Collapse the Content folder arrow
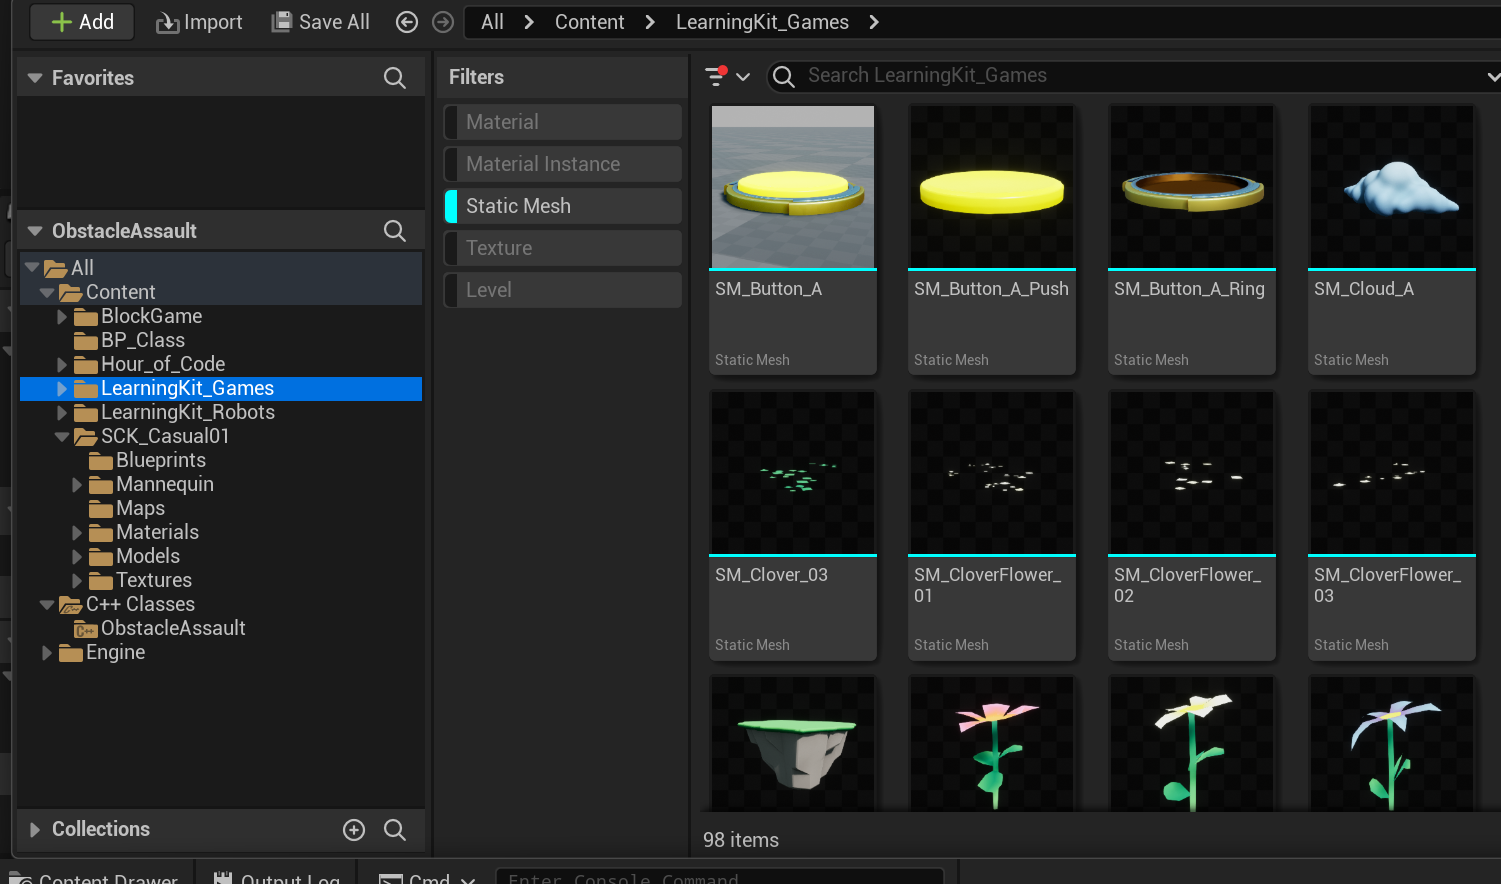 [x=47, y=292]
